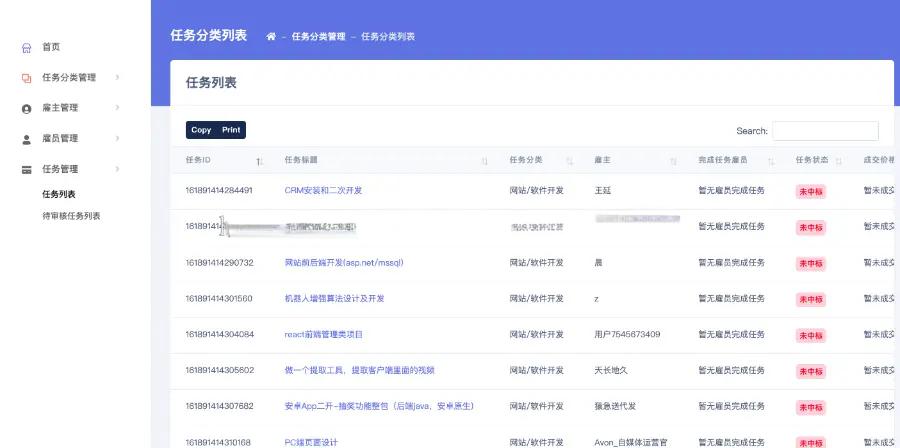
Task: Click employer name 猿急送代发
Action: click(615, 406)
